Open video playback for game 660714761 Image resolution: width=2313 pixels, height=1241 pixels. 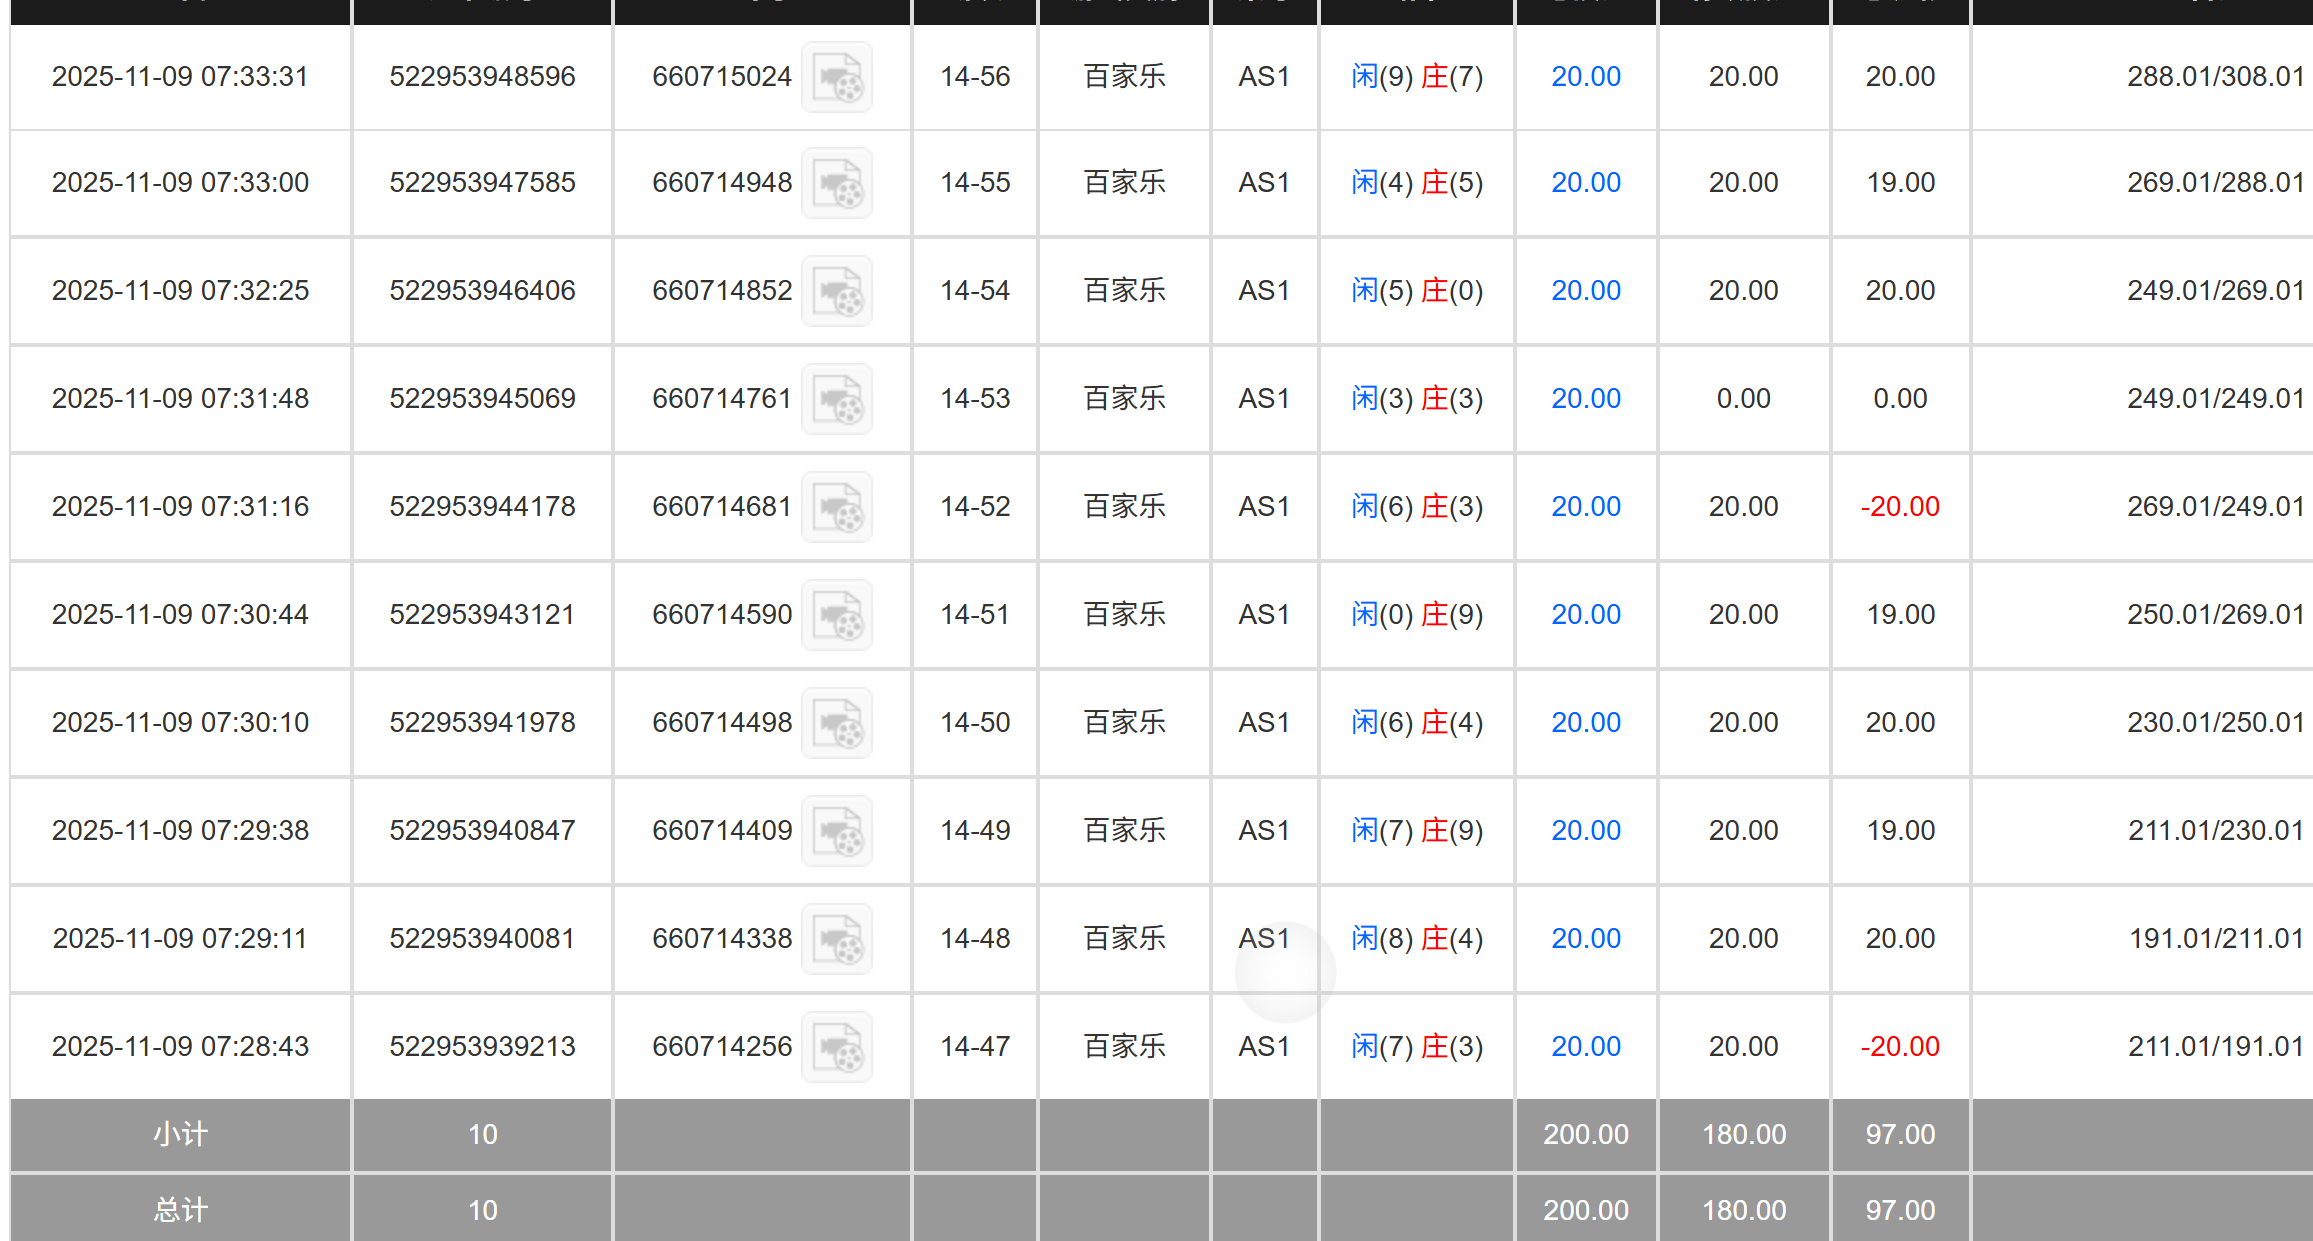click(836, 399)
